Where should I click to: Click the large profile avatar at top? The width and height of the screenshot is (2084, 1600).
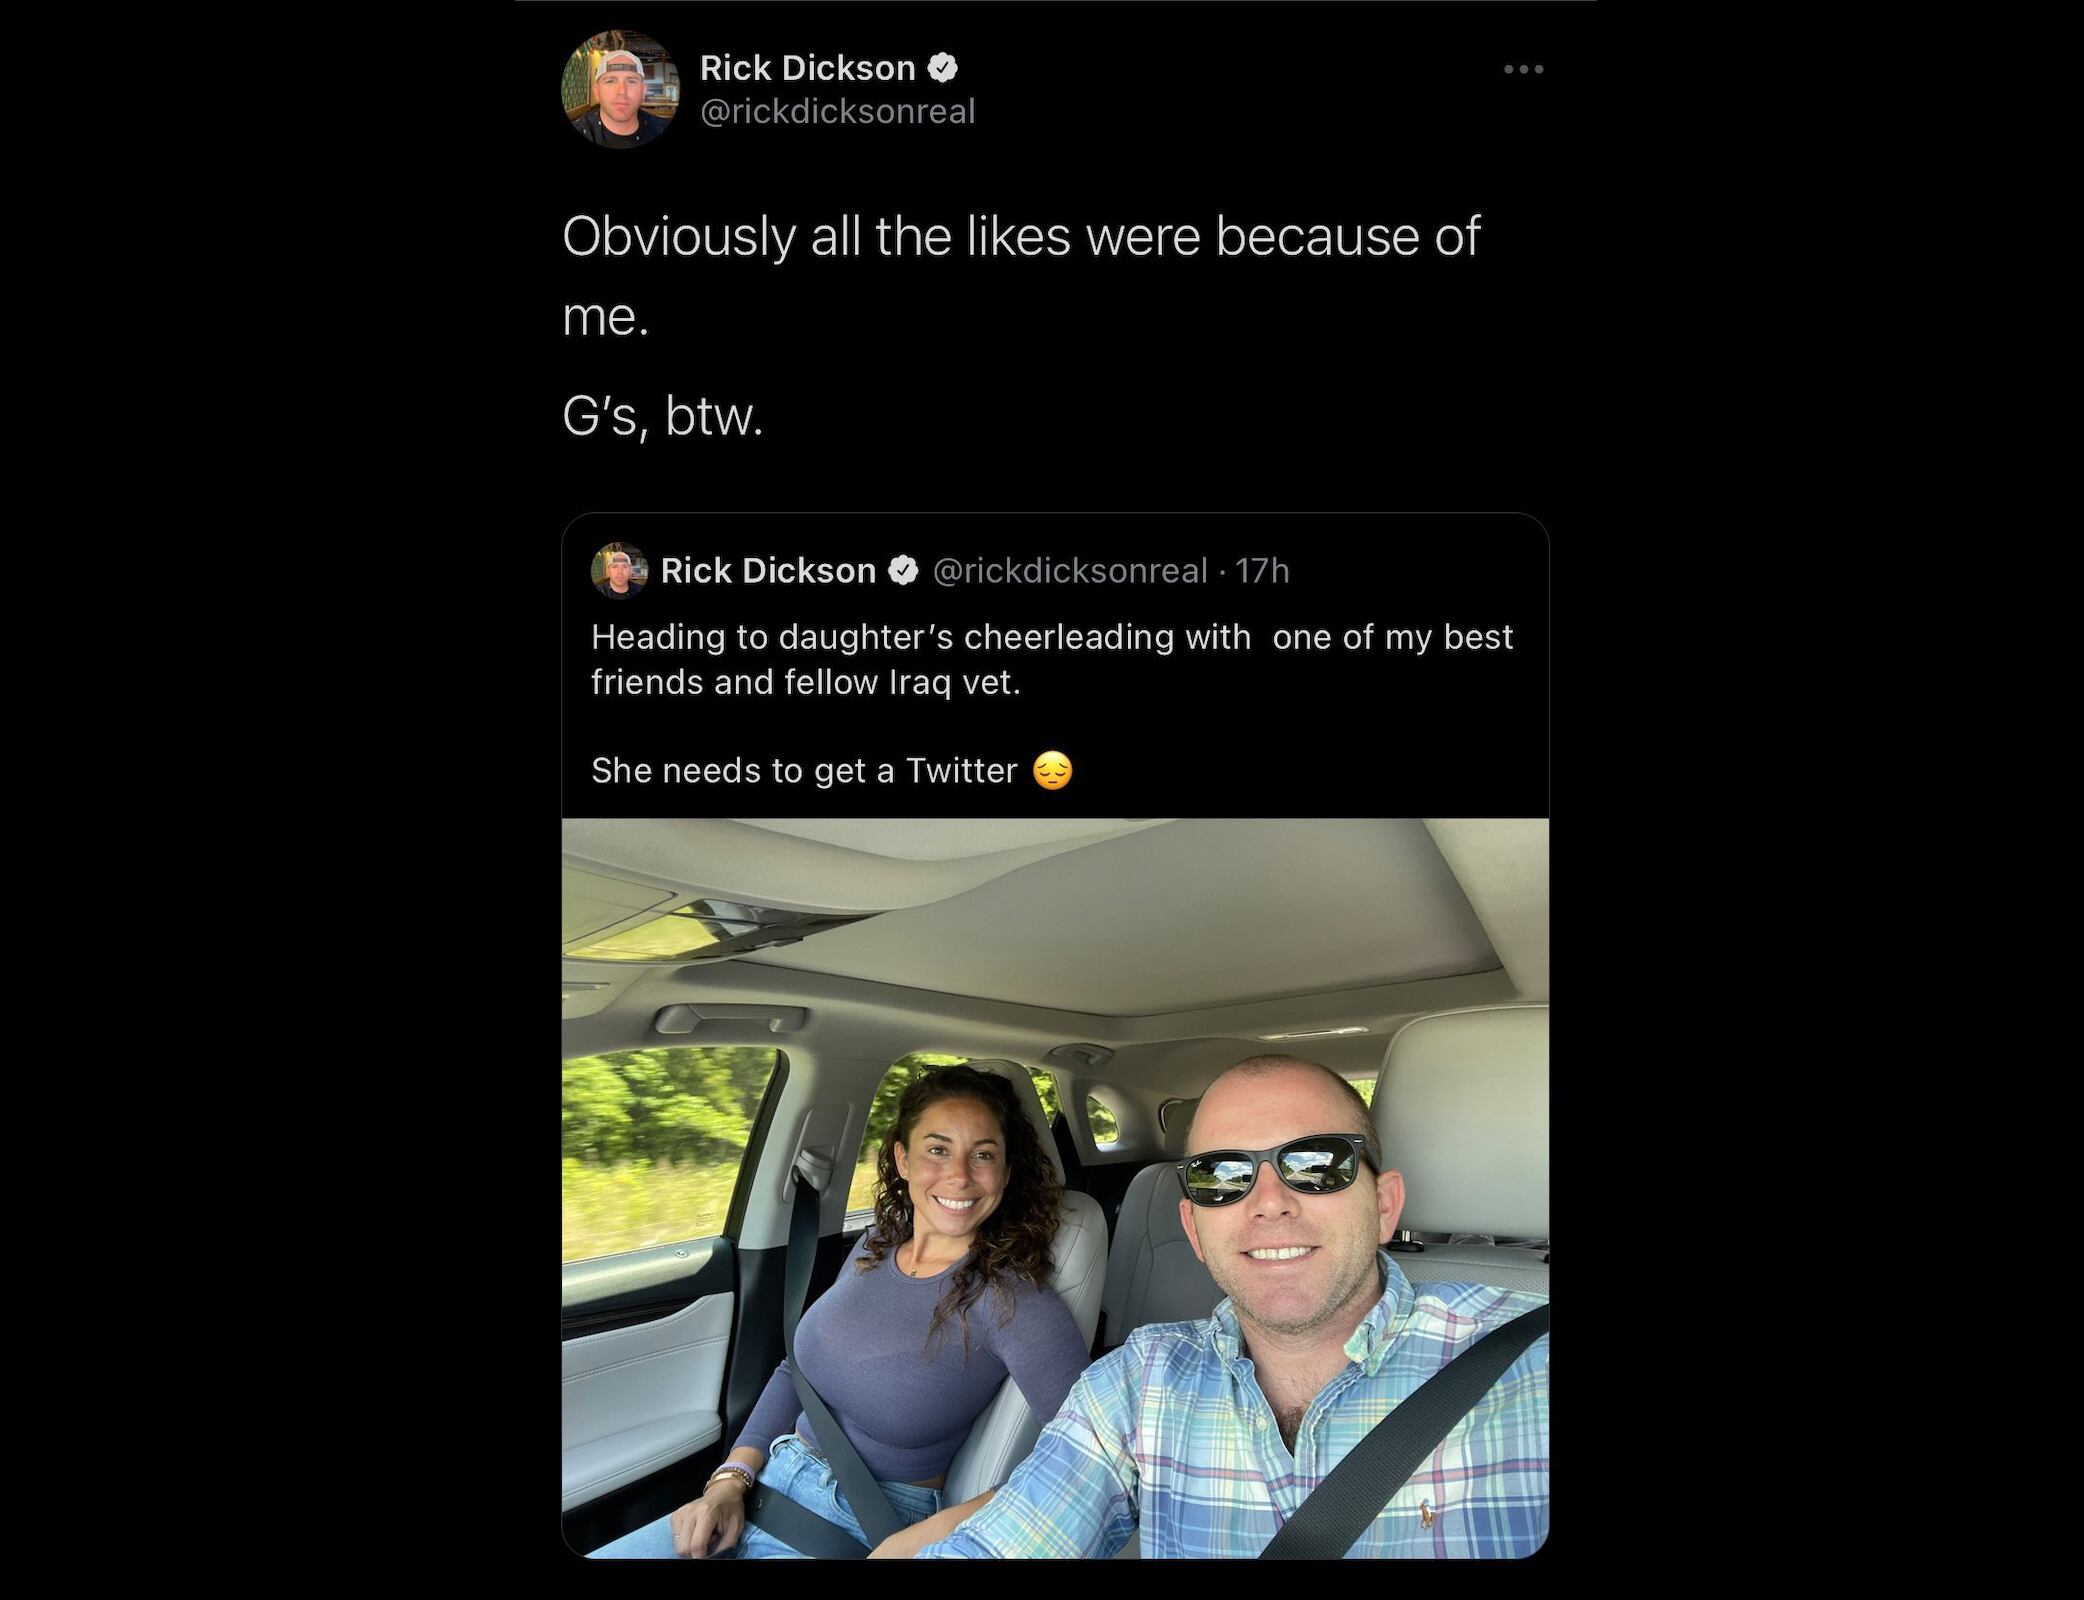click(620, 89)
